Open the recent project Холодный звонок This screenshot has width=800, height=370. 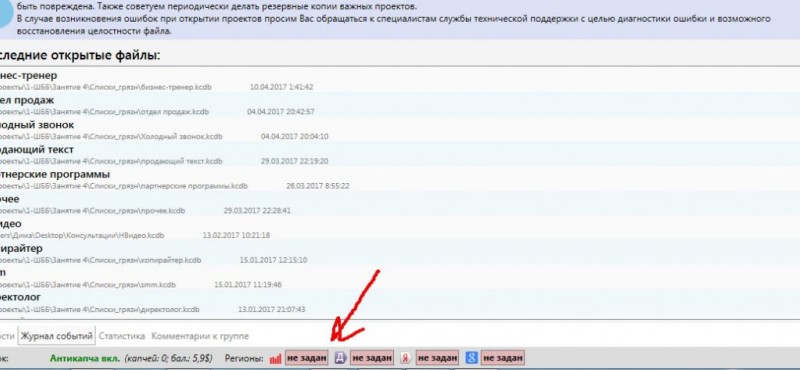(37, 125)
